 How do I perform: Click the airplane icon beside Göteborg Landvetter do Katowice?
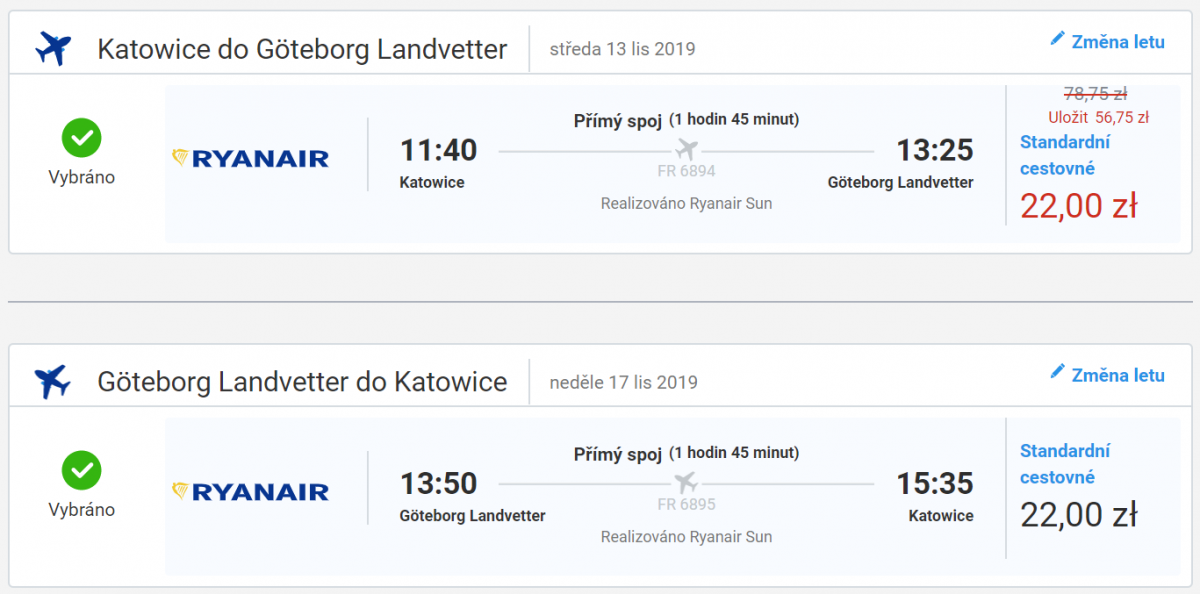(x=53, y=381)
